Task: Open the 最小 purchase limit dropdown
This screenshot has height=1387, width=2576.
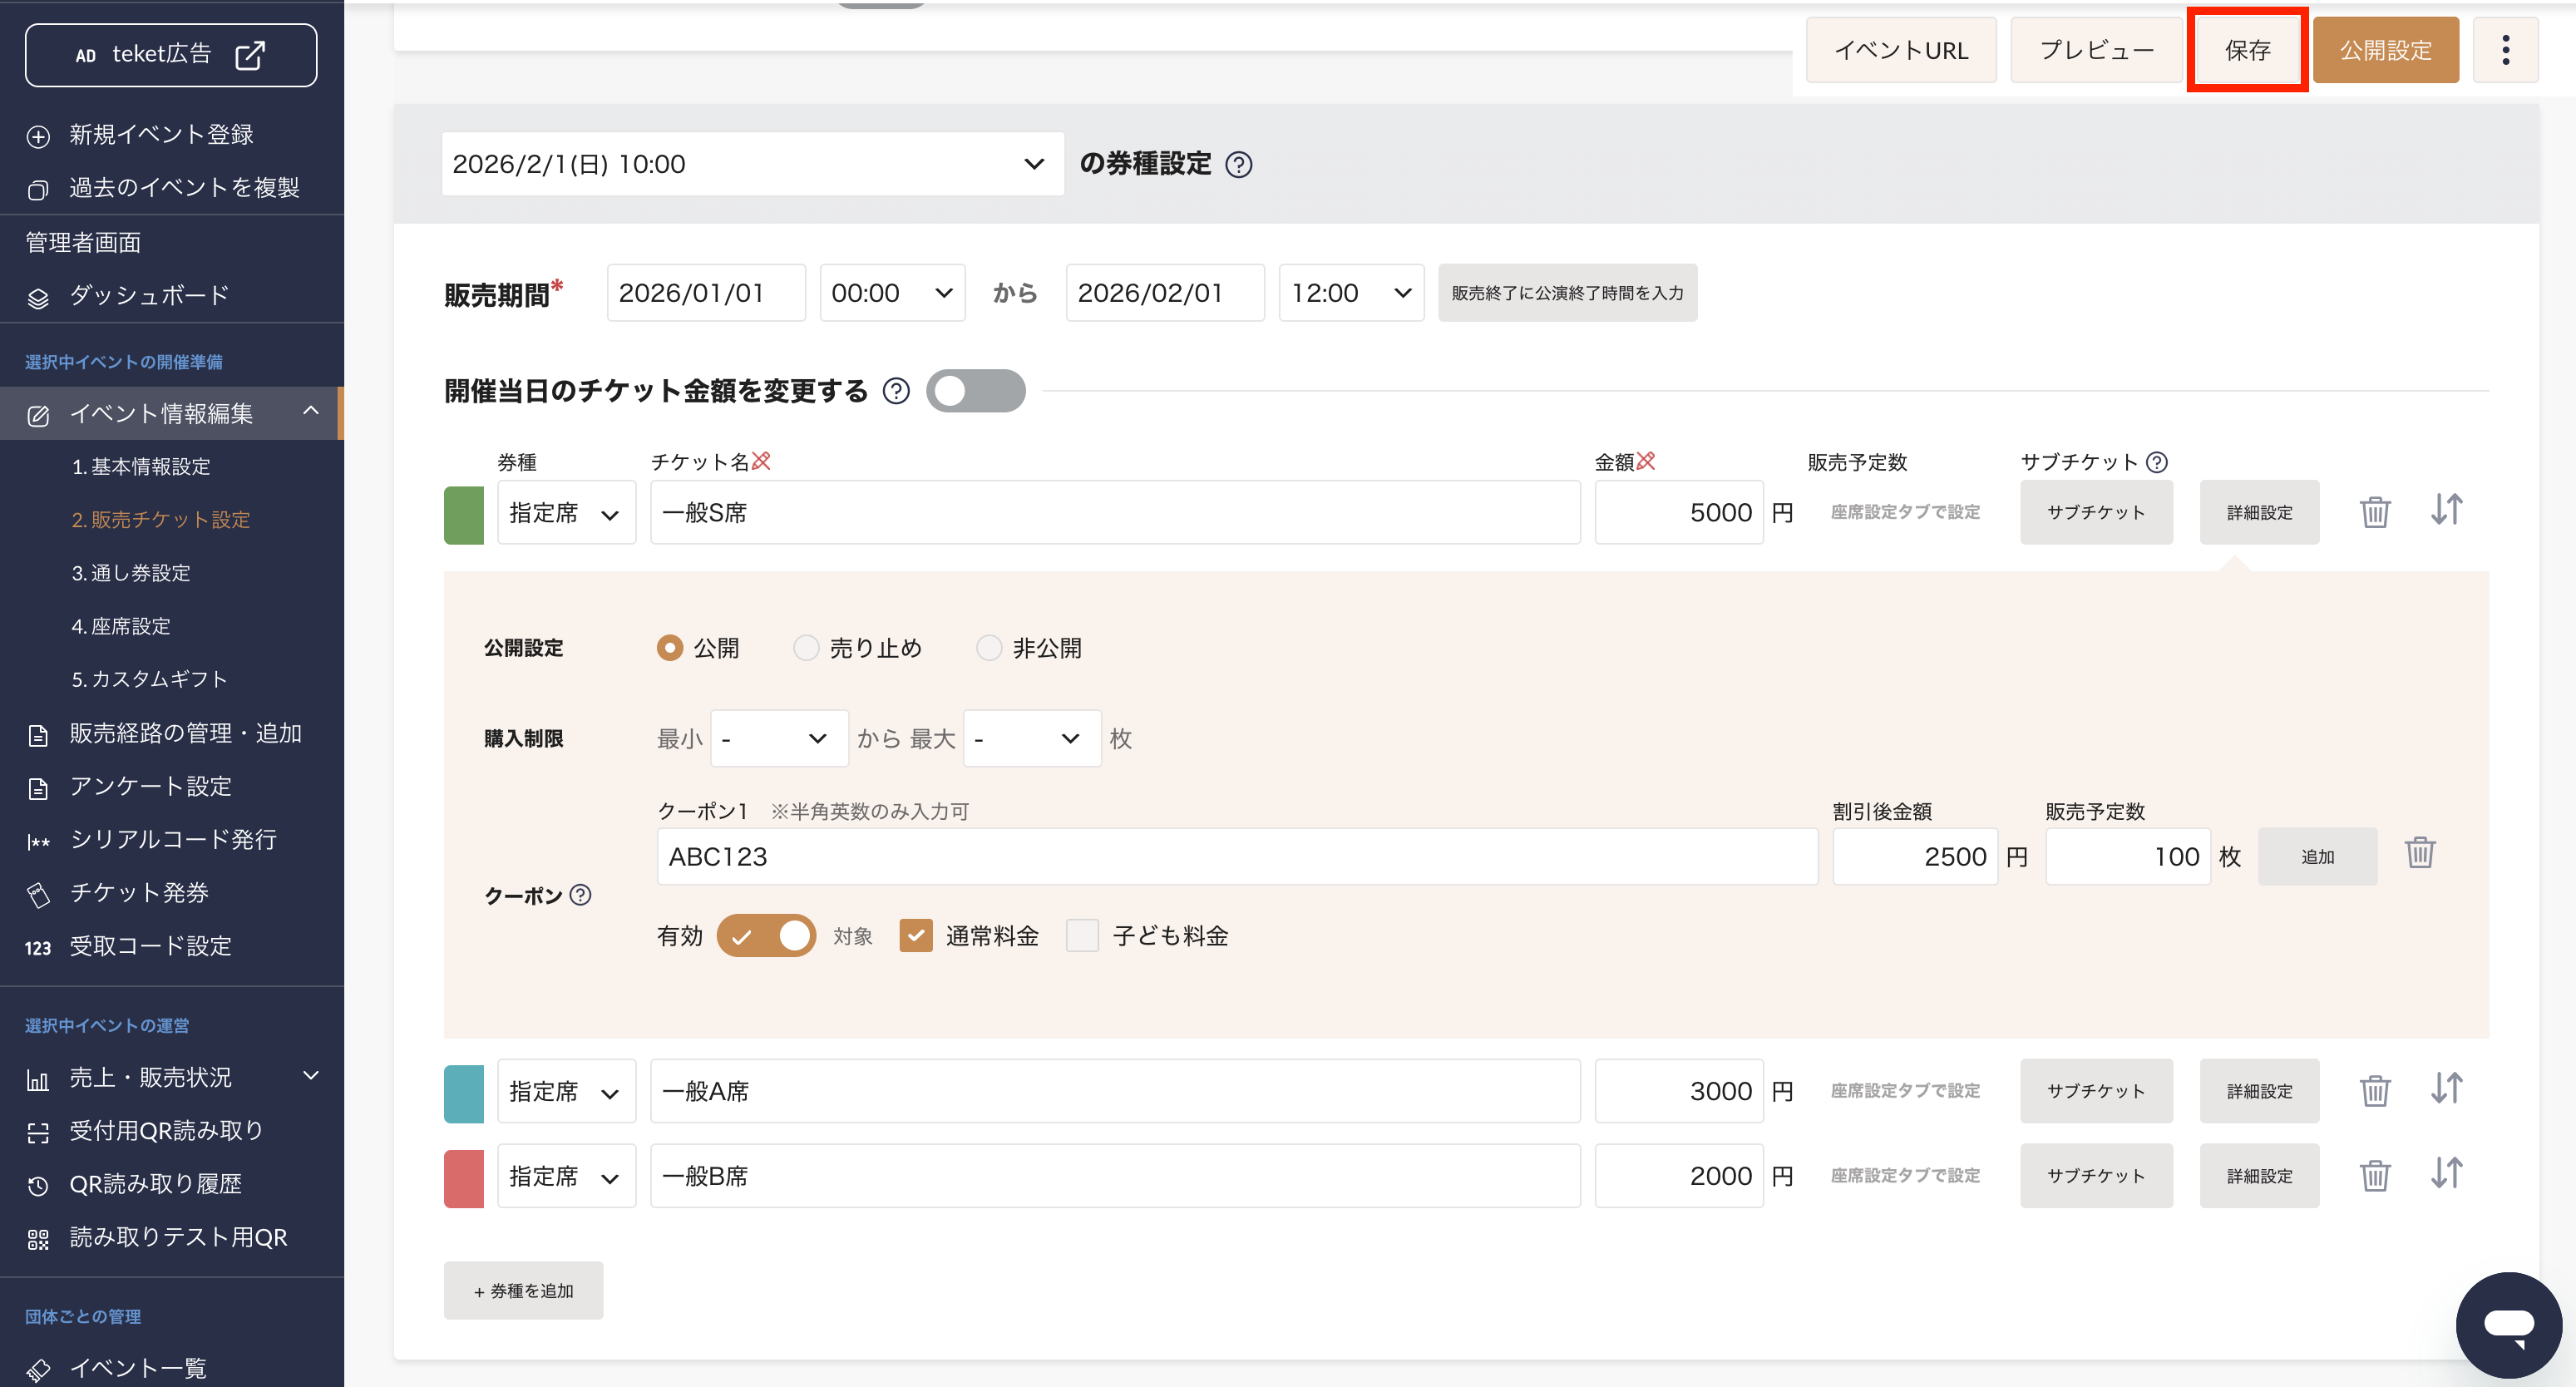Action: pos(778,739)
